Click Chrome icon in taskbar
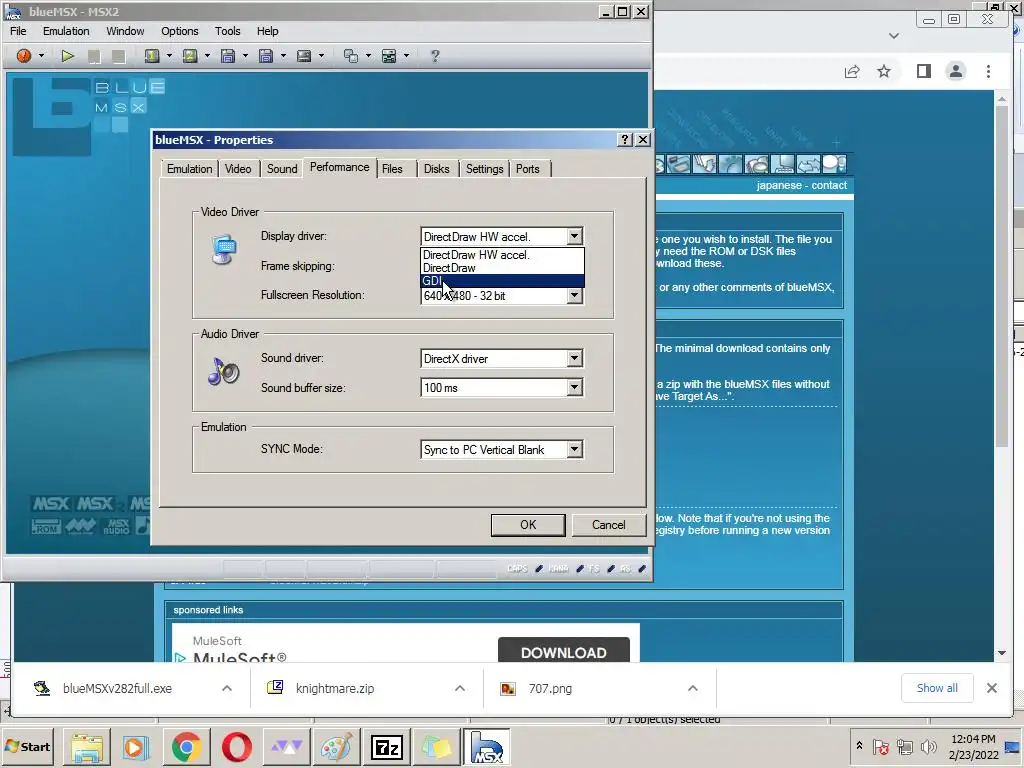 (x=187, y=747)
